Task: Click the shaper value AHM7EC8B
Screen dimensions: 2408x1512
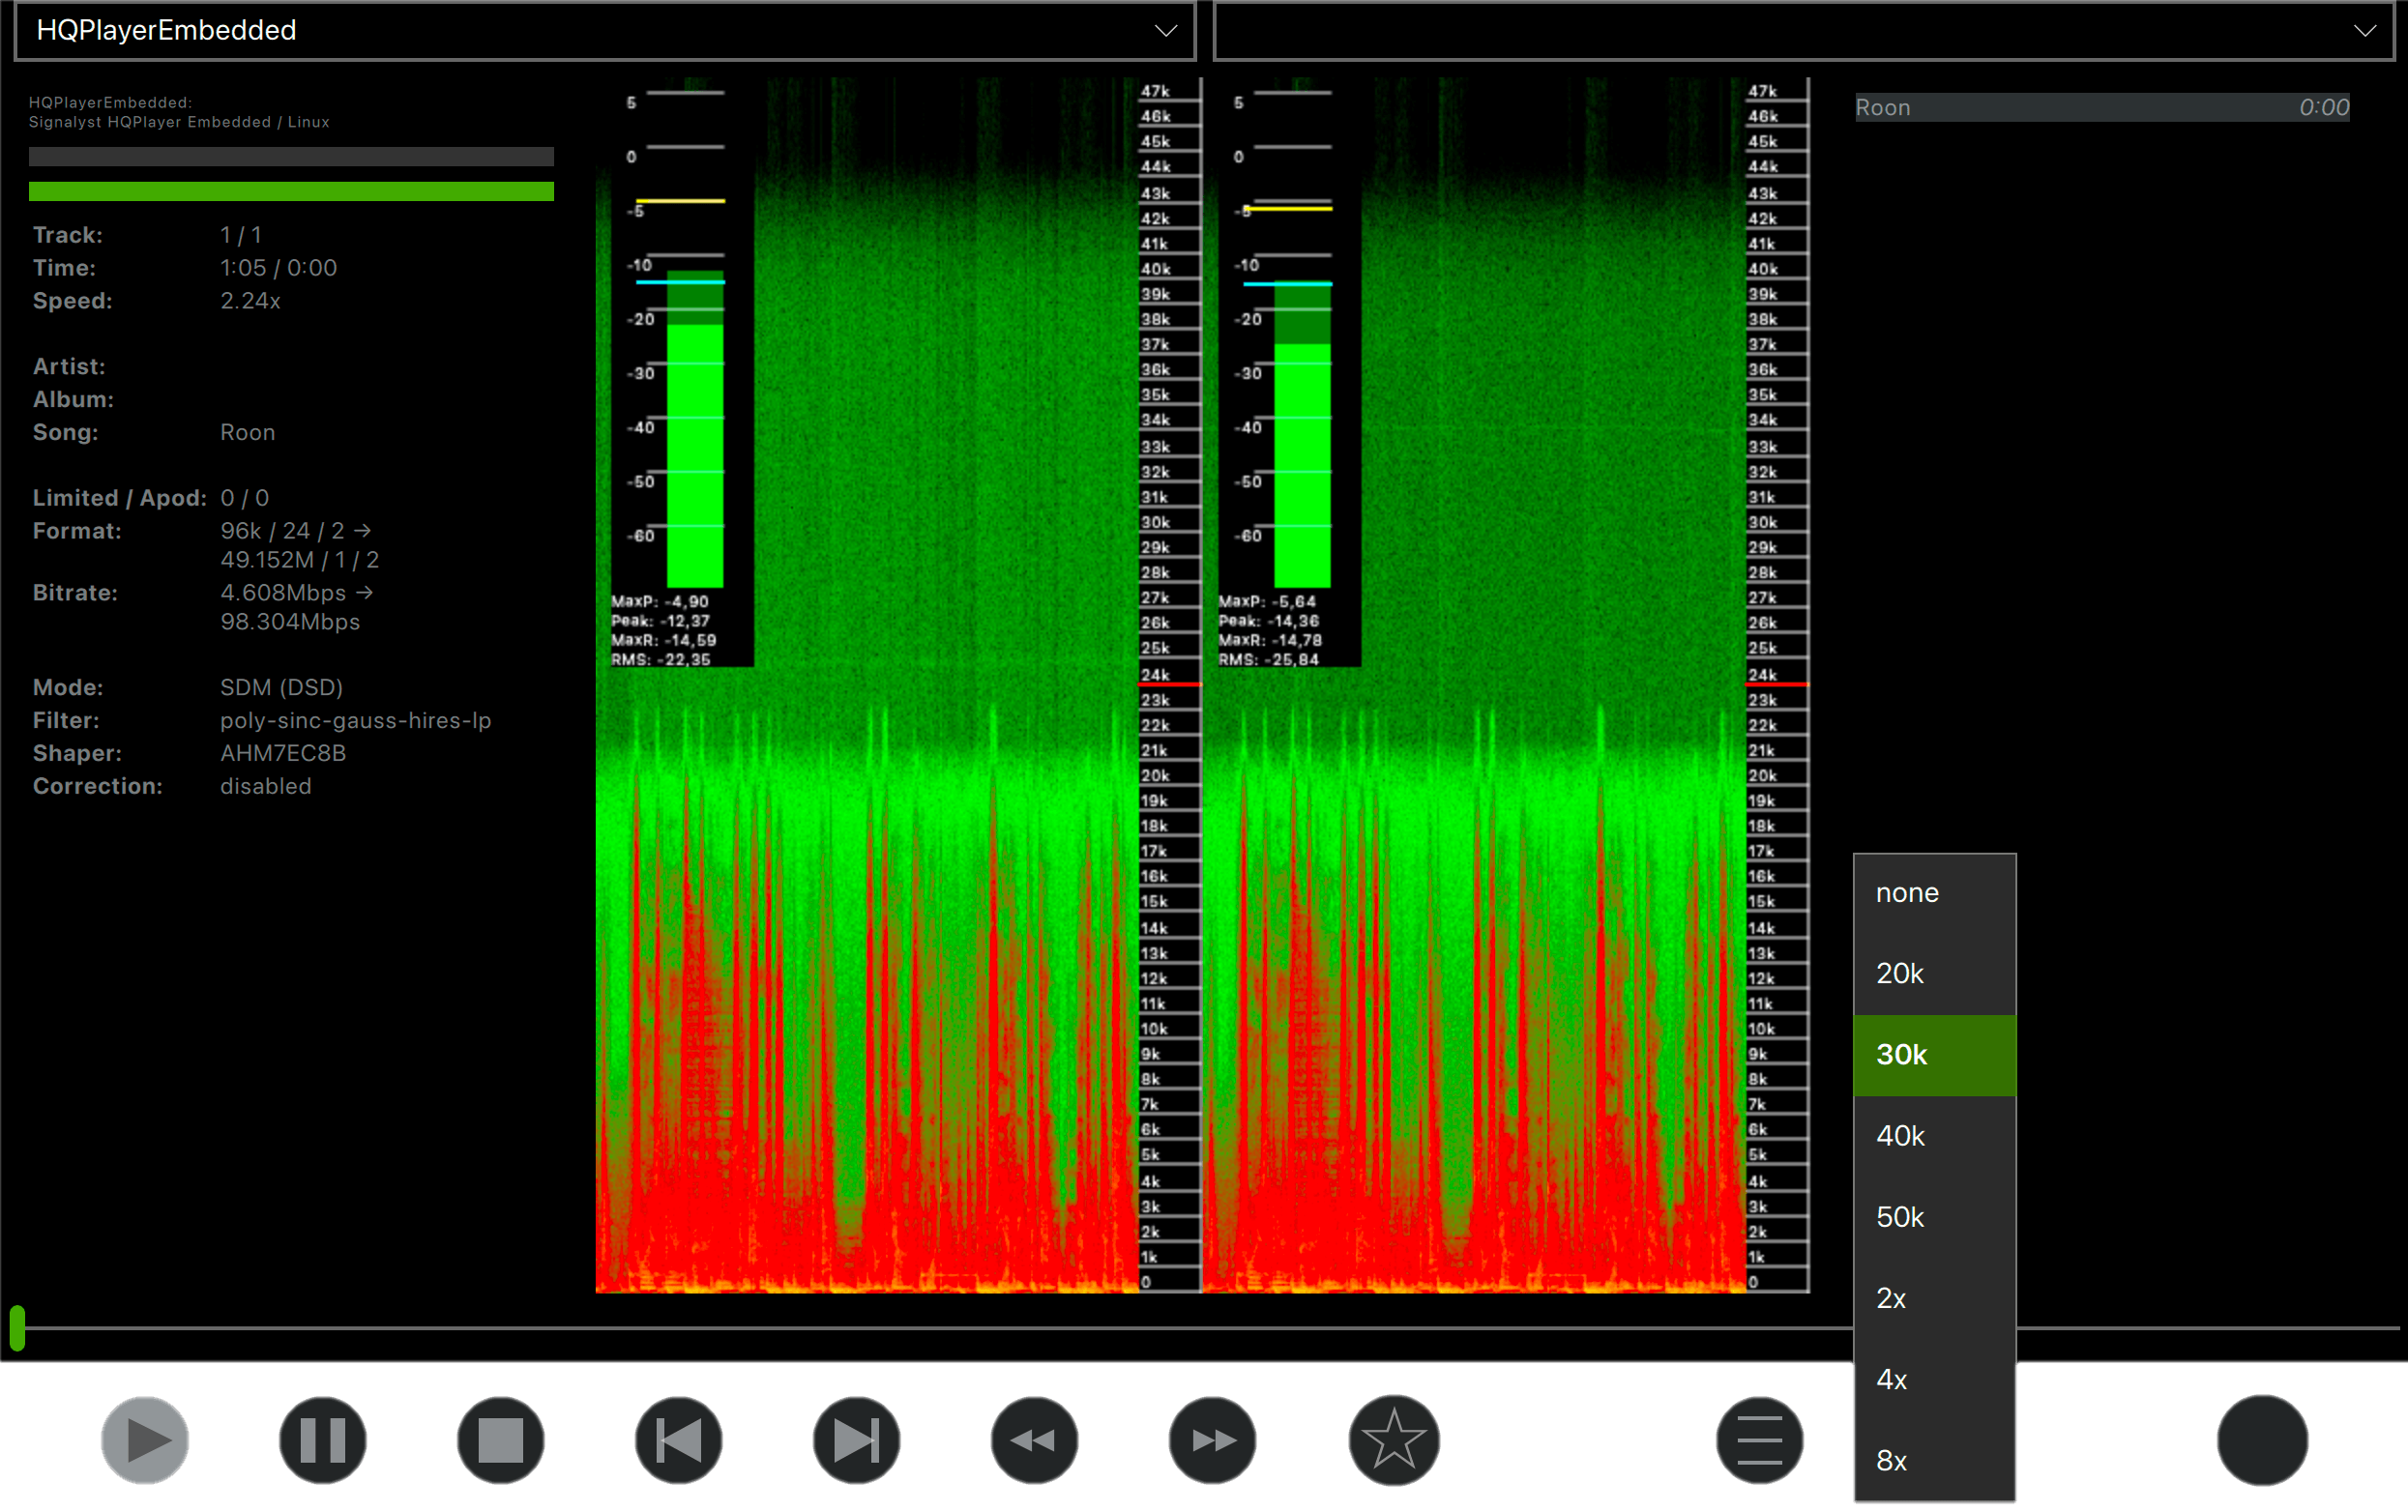Action: coord(283,753)
